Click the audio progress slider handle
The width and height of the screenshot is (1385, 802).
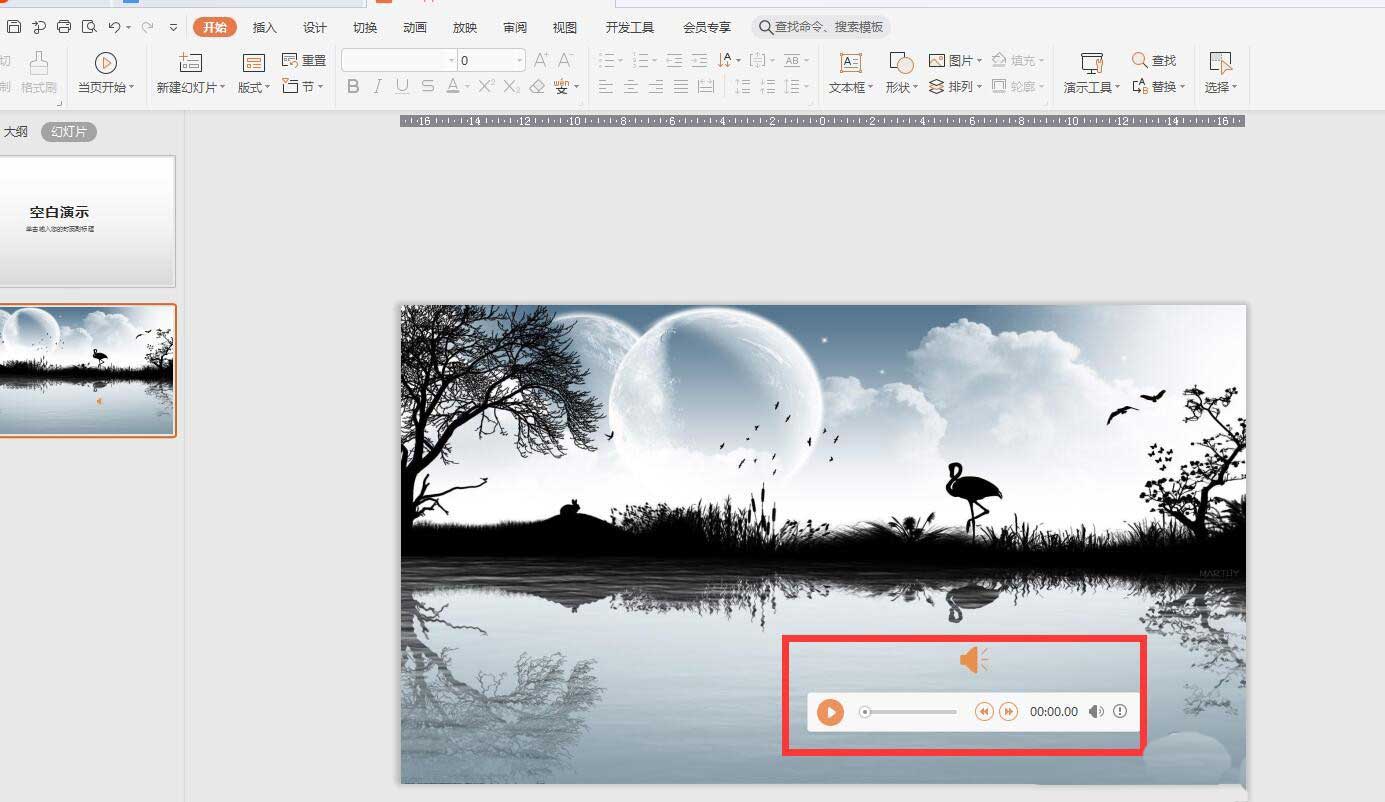(864, 711)
